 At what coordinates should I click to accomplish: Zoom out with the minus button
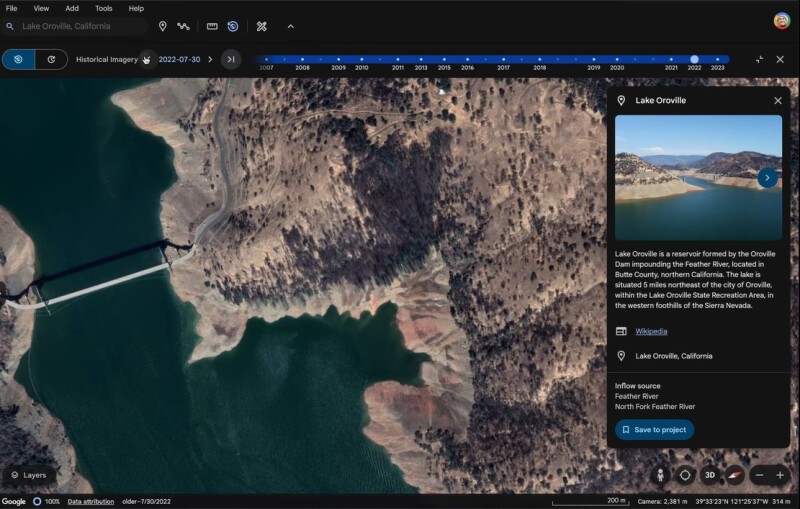[759, 475]
